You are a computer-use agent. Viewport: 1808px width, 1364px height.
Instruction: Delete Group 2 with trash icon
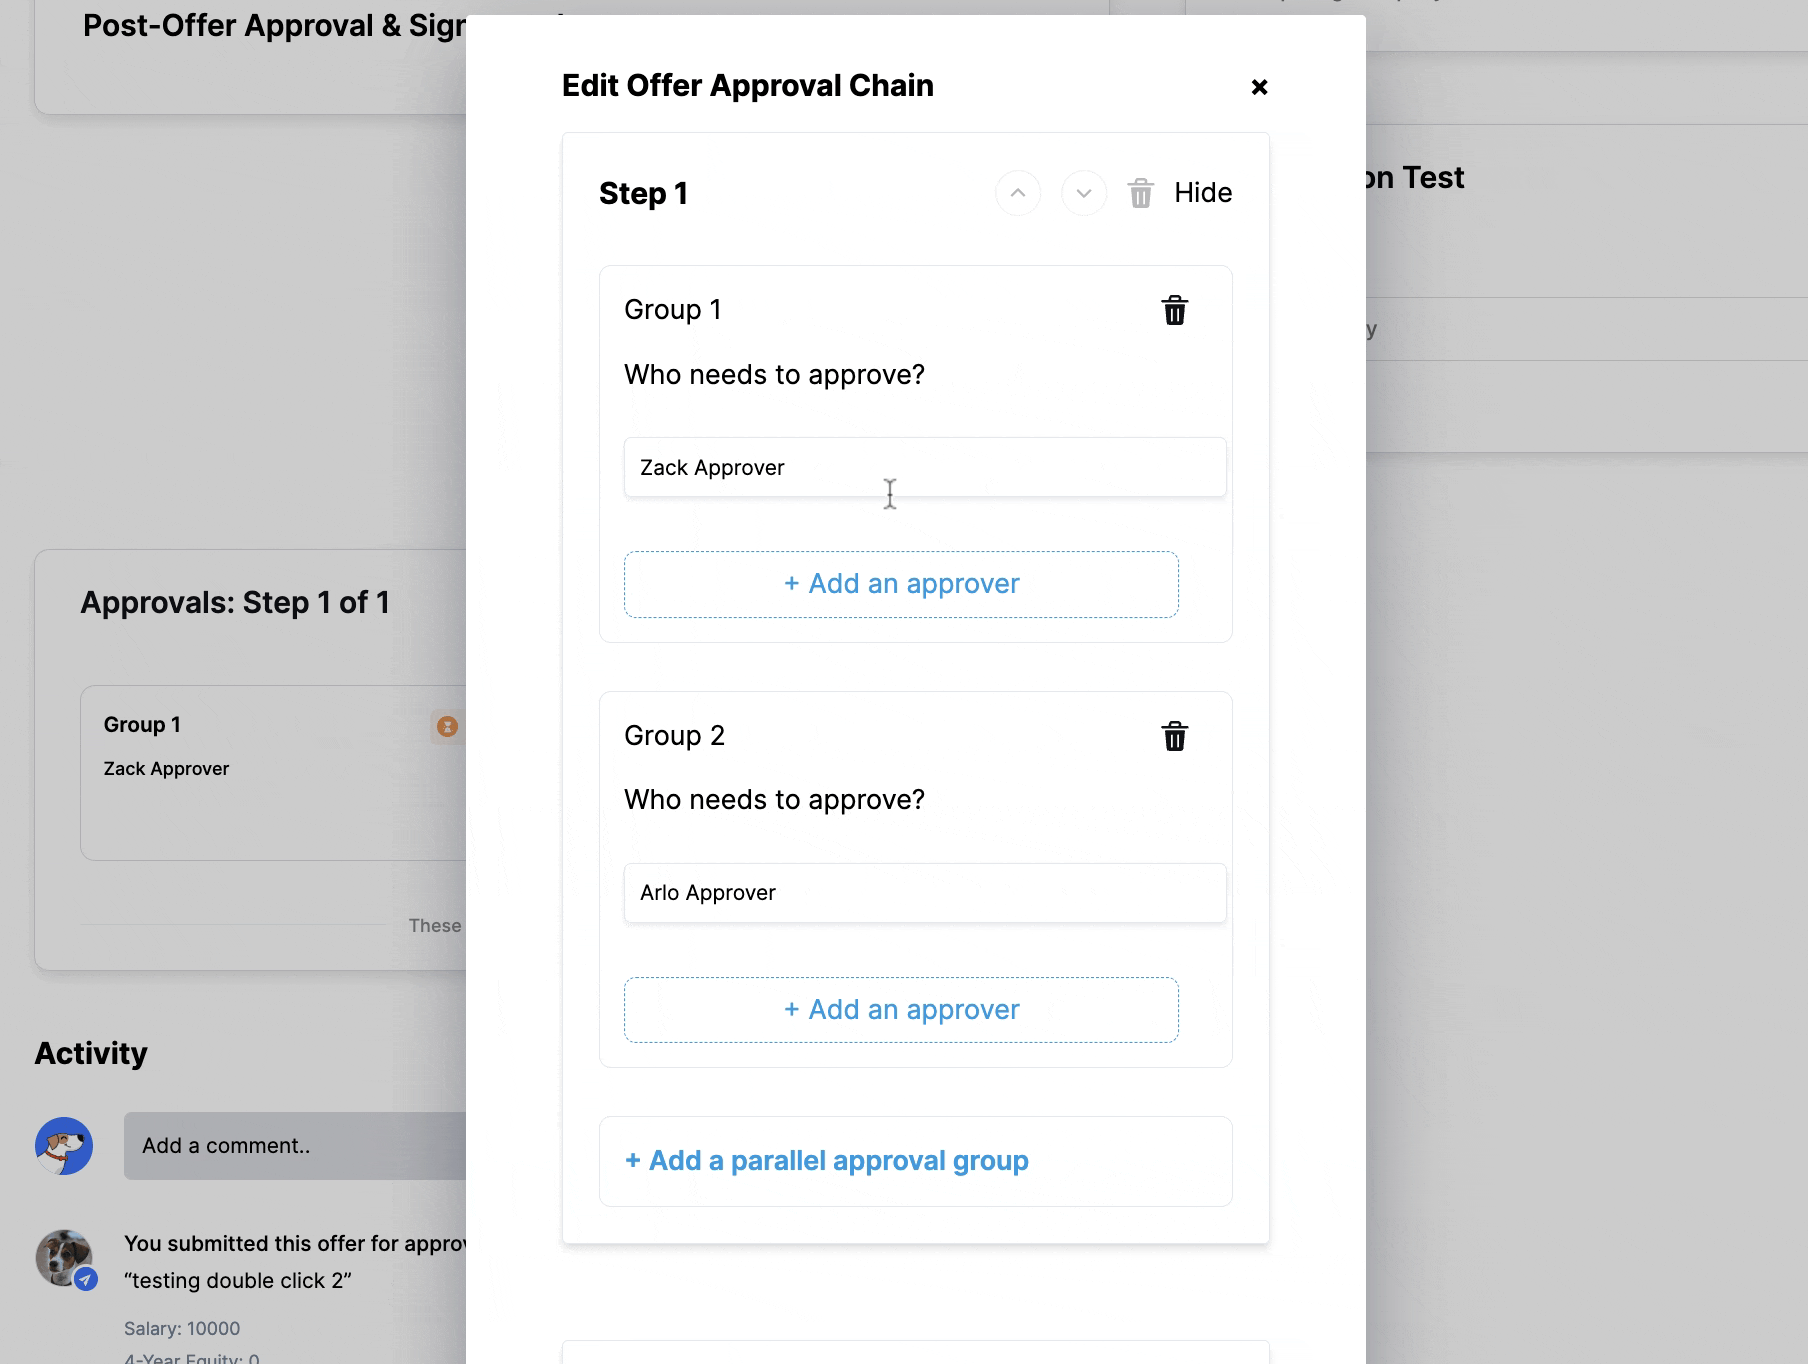[1175, 737]
